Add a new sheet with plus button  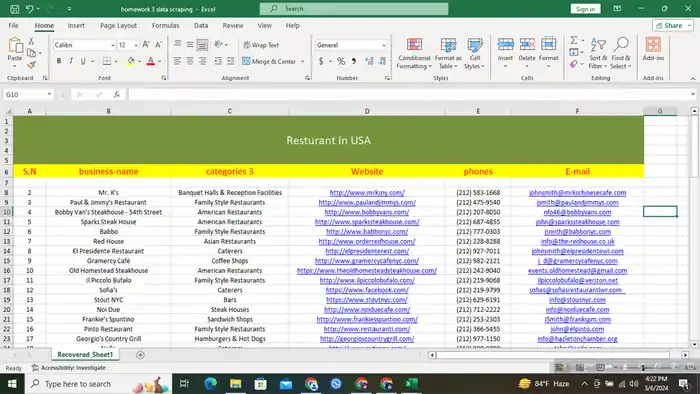point(140,355)
